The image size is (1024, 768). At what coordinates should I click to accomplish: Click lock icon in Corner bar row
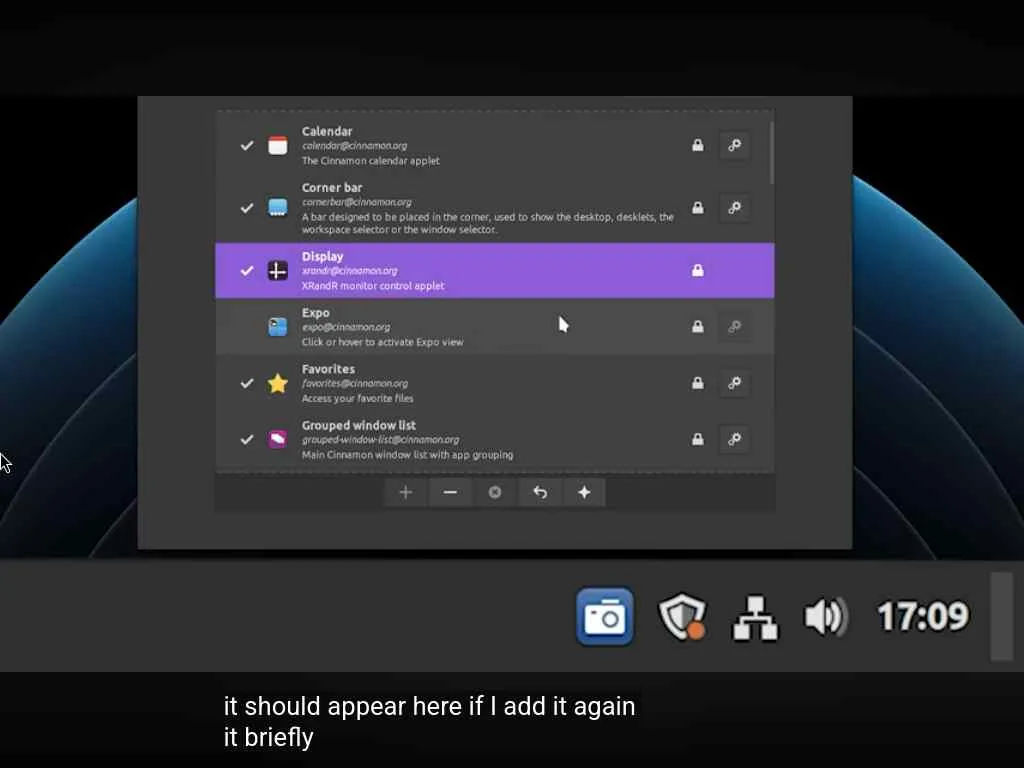pyautogui.click(x=697, y=208)
